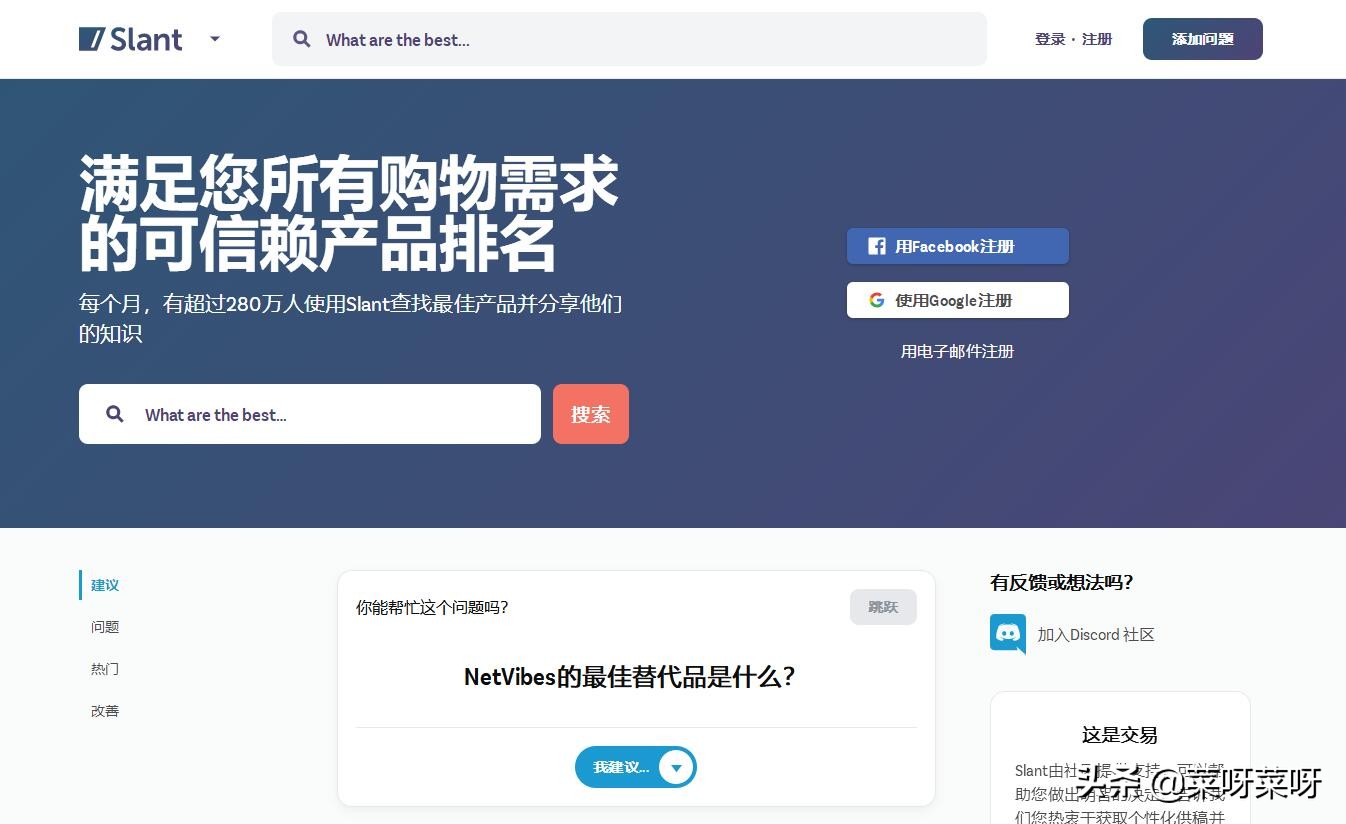The height and width of the screenshot is (824, 1346).
Task: Click the Discord icon next to 加入Discord 社区
Action: (x=1006, y=633)
